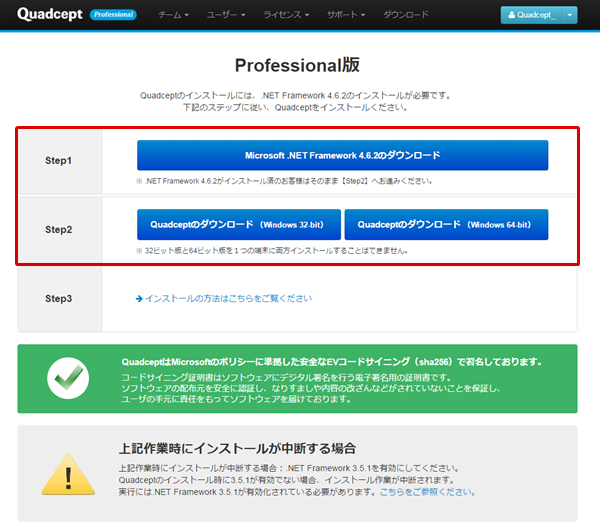The image size is (600, 531).
Task: Select the Professional版 heading text
Action: coord(297,65)
